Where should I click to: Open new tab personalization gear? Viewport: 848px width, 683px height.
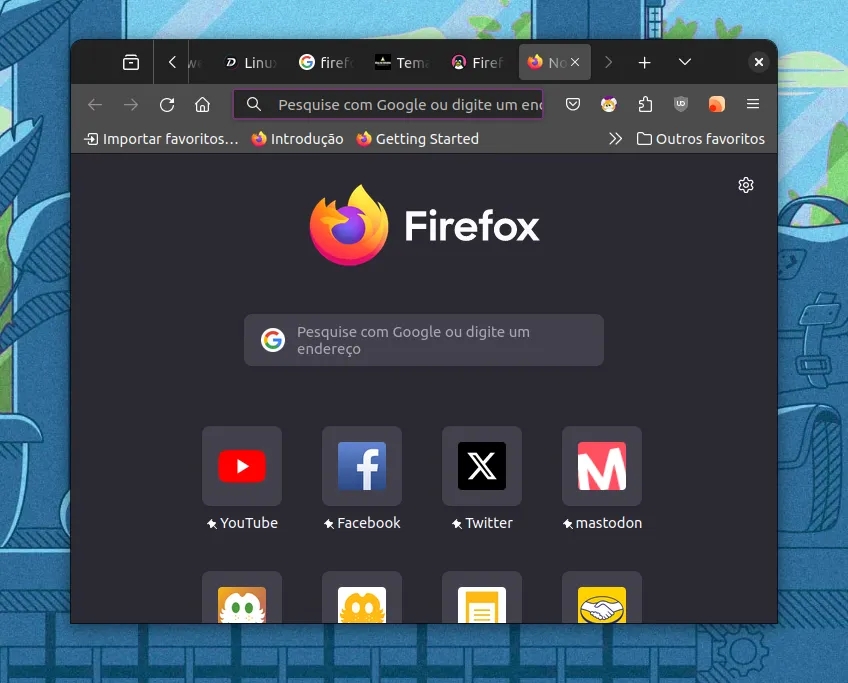(x=746, y=185)
